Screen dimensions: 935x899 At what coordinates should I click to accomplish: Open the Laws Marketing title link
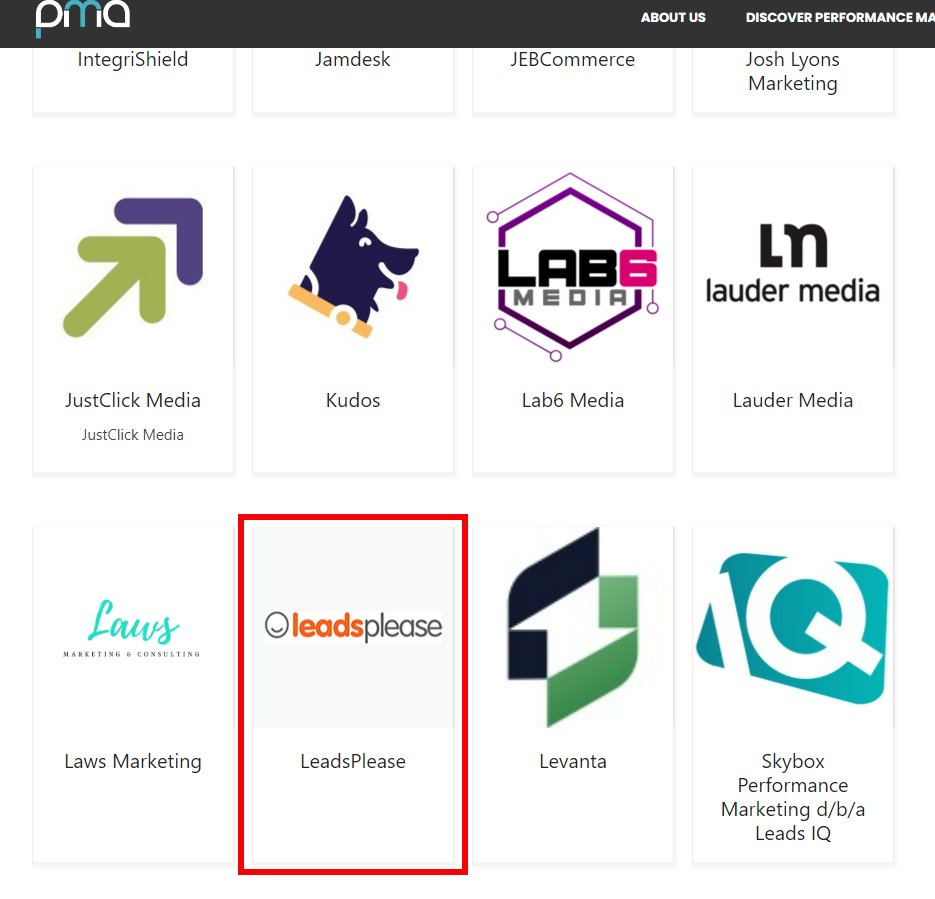(x=133, y=761)
